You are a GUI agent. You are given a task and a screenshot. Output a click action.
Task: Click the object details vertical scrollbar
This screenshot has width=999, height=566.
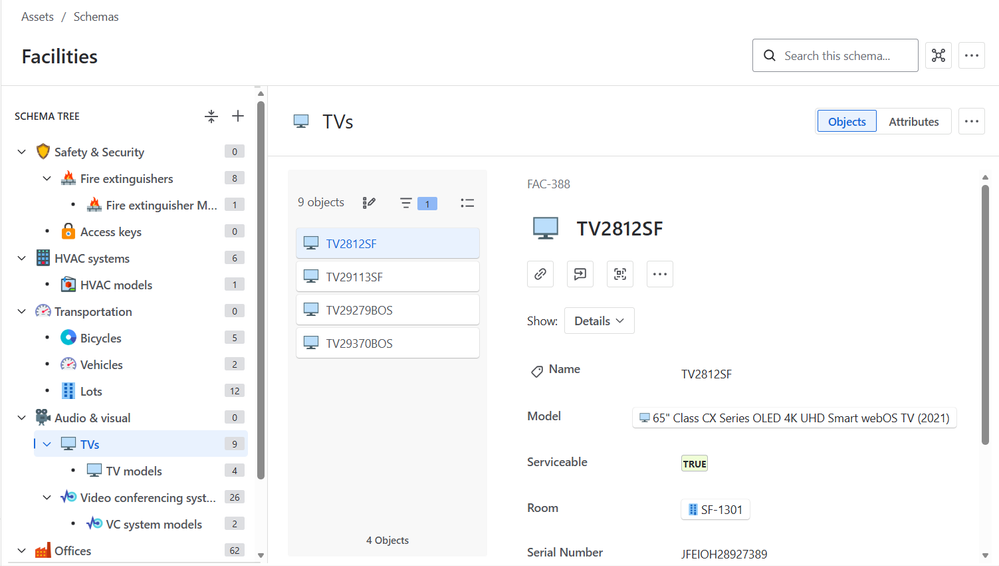pos(985,314)
